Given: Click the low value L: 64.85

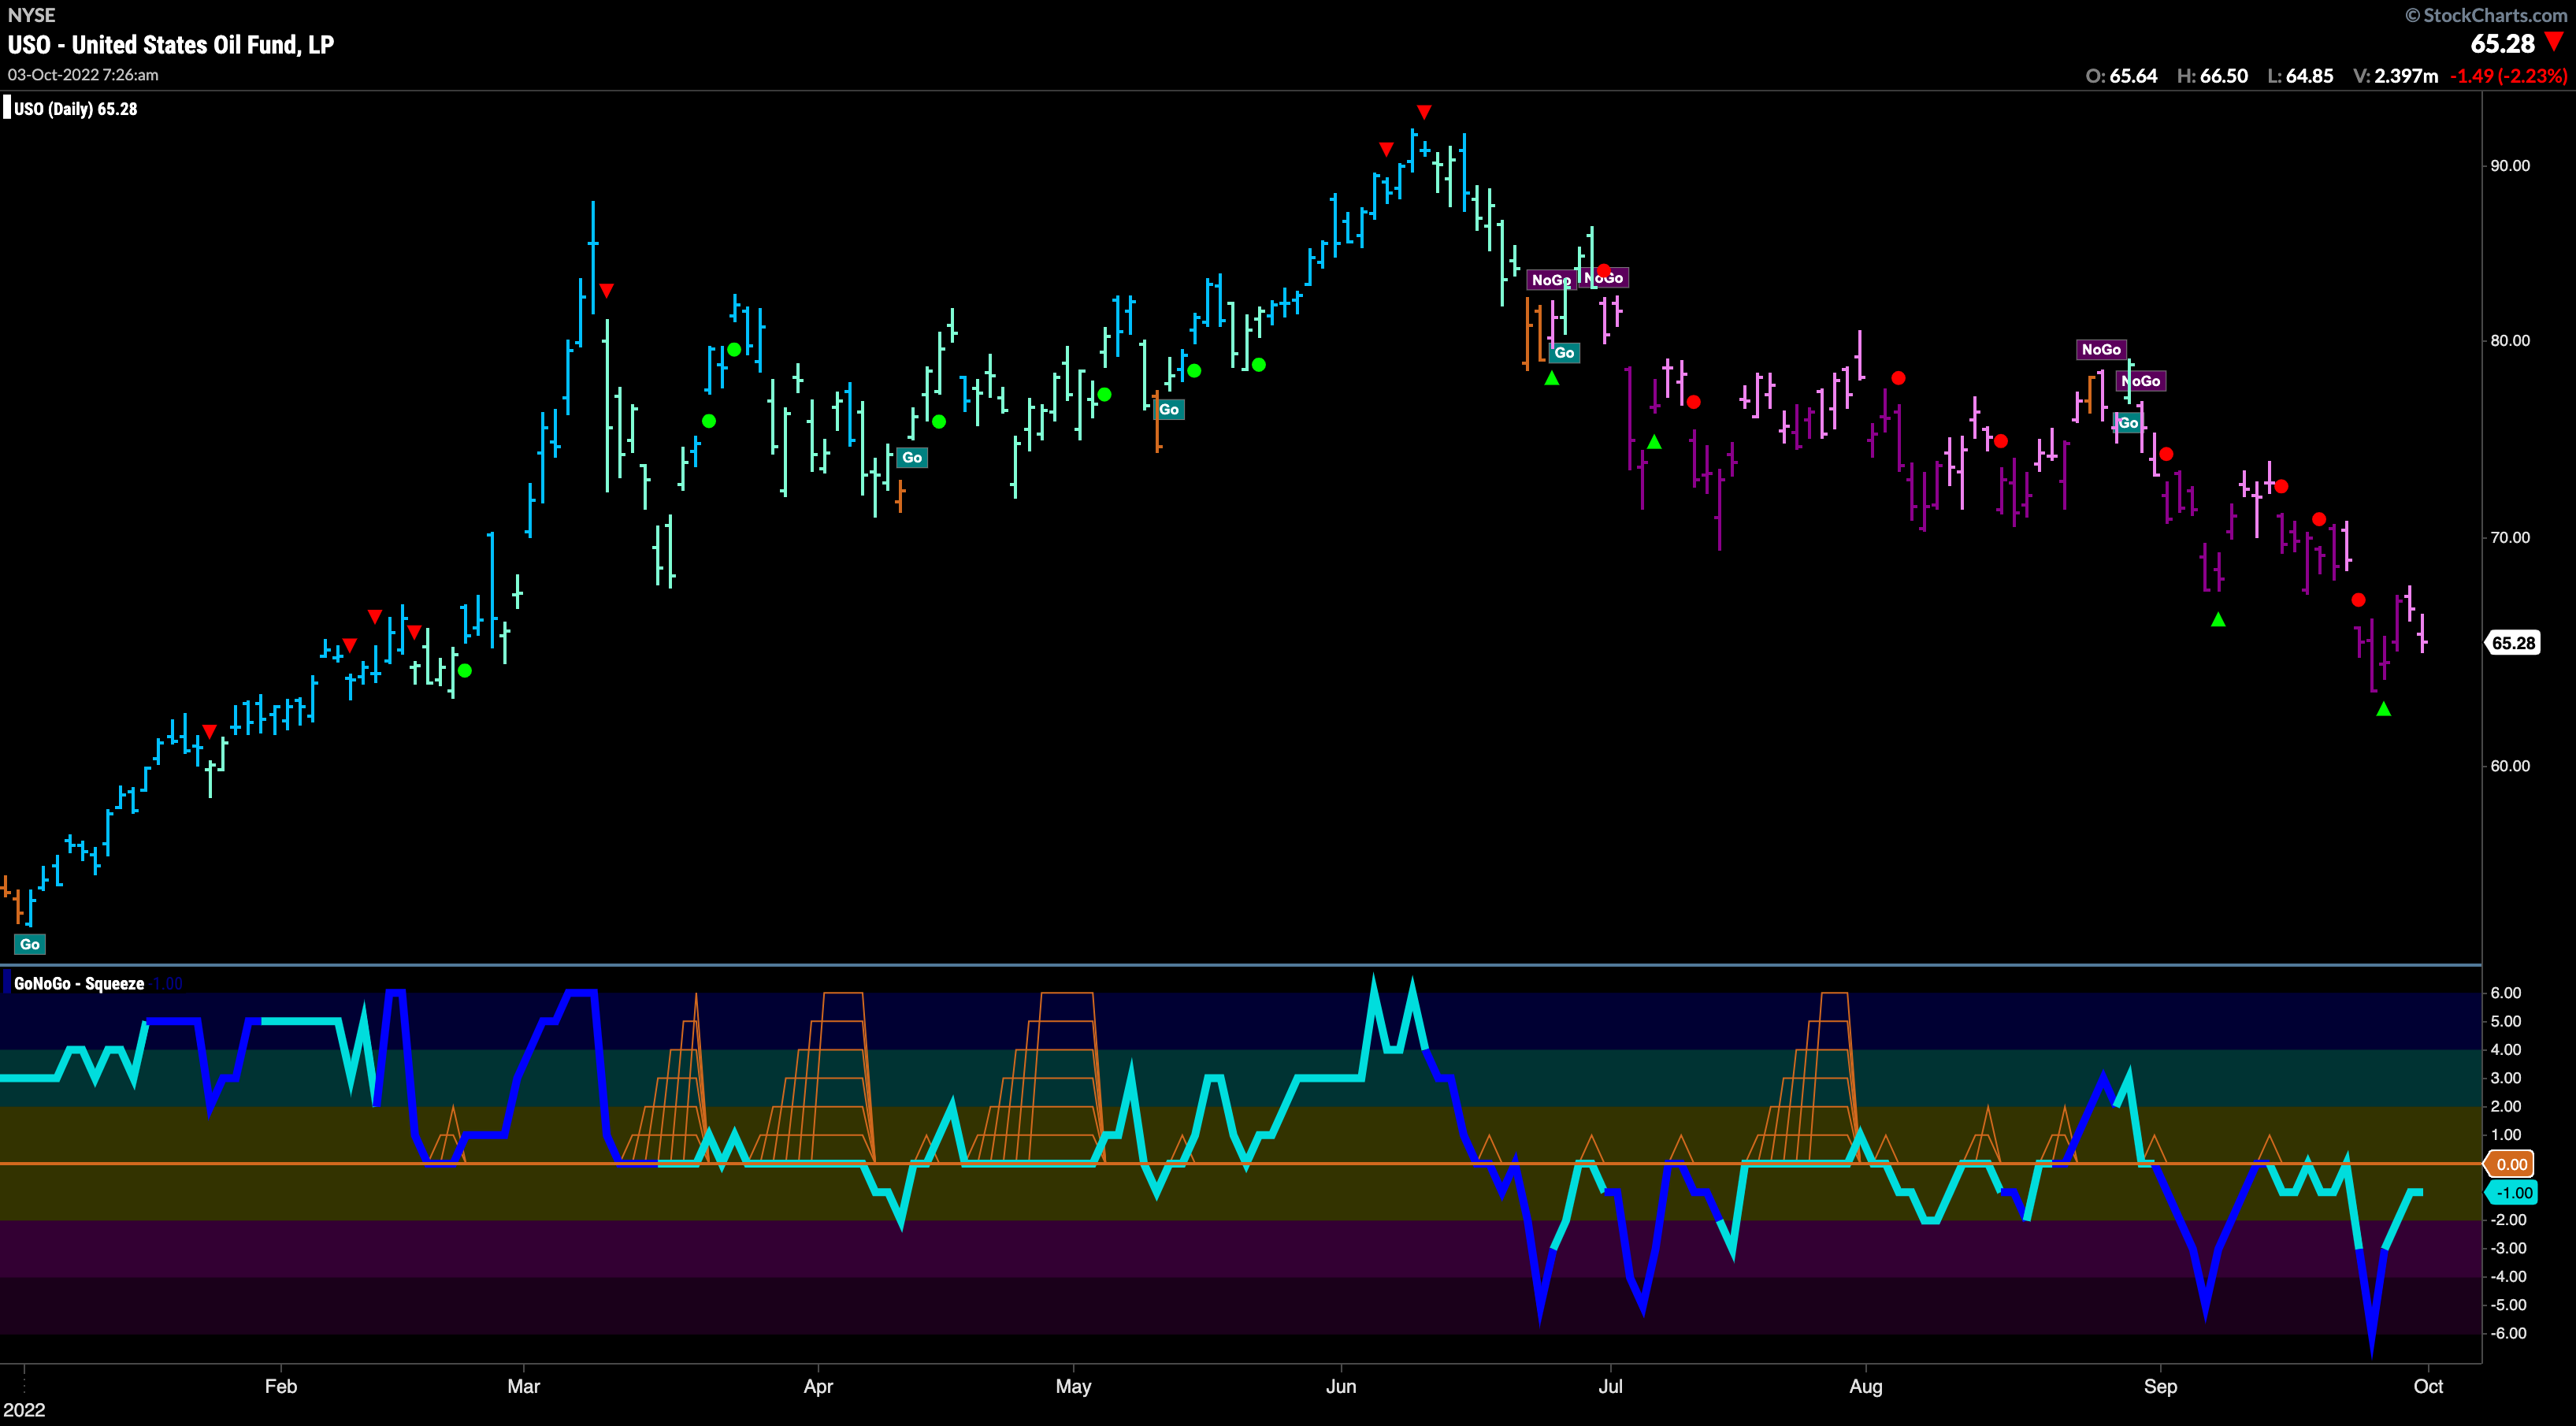Looking at the screenshot, I should click(x=2300, y=76).
